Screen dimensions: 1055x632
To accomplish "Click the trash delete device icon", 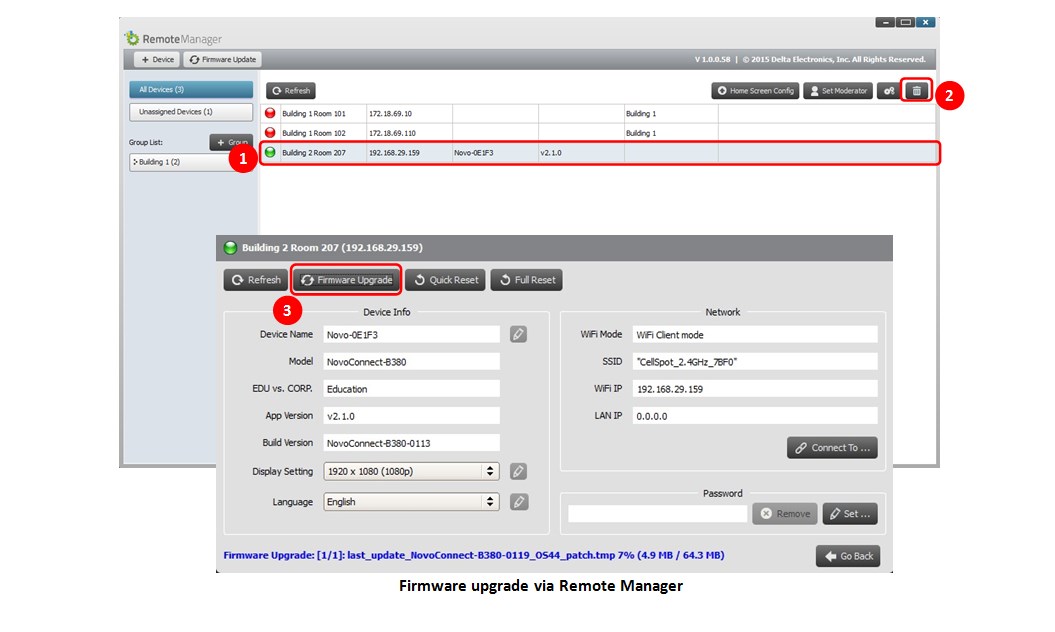I will (916, 90).
